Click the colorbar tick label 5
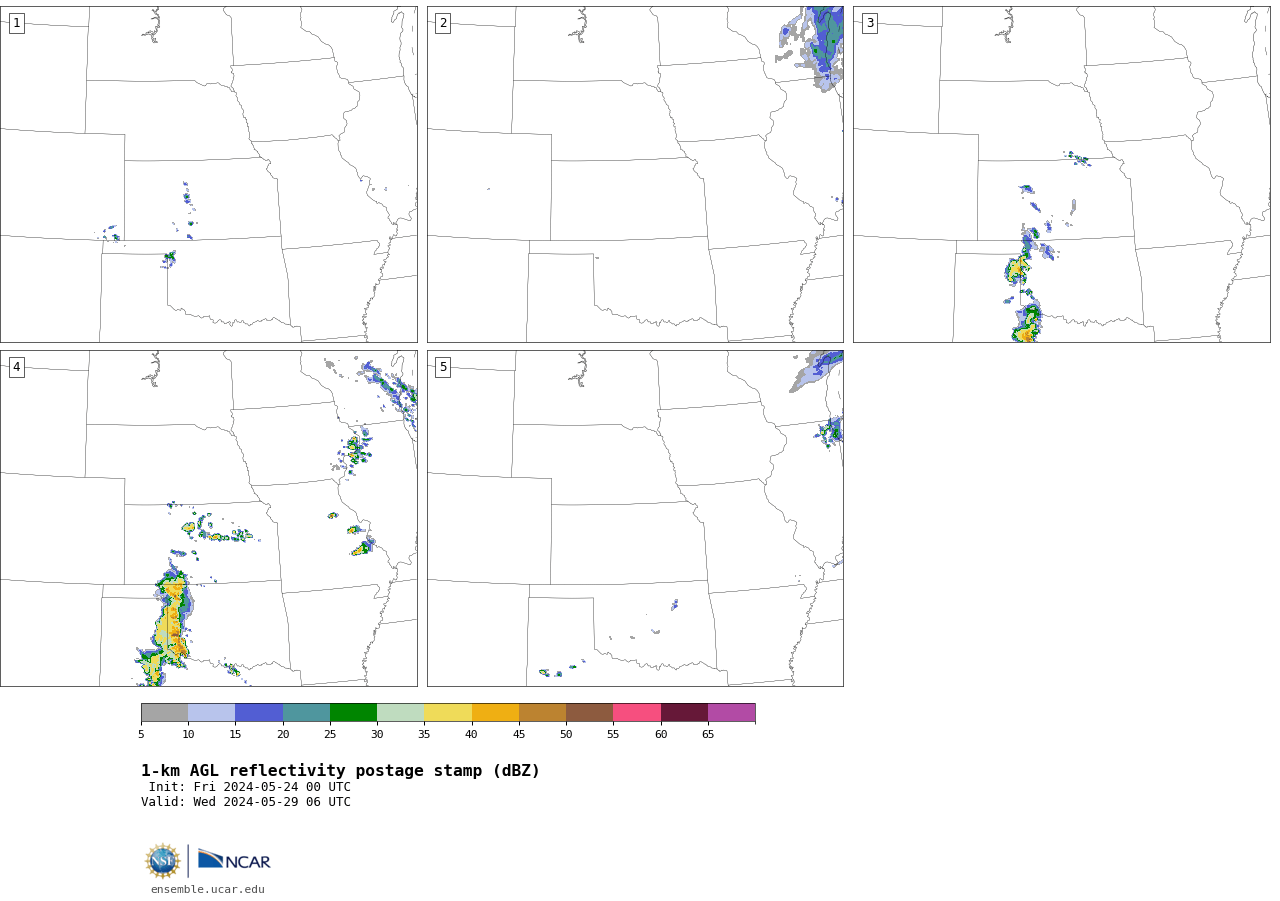 click(141, 735)
